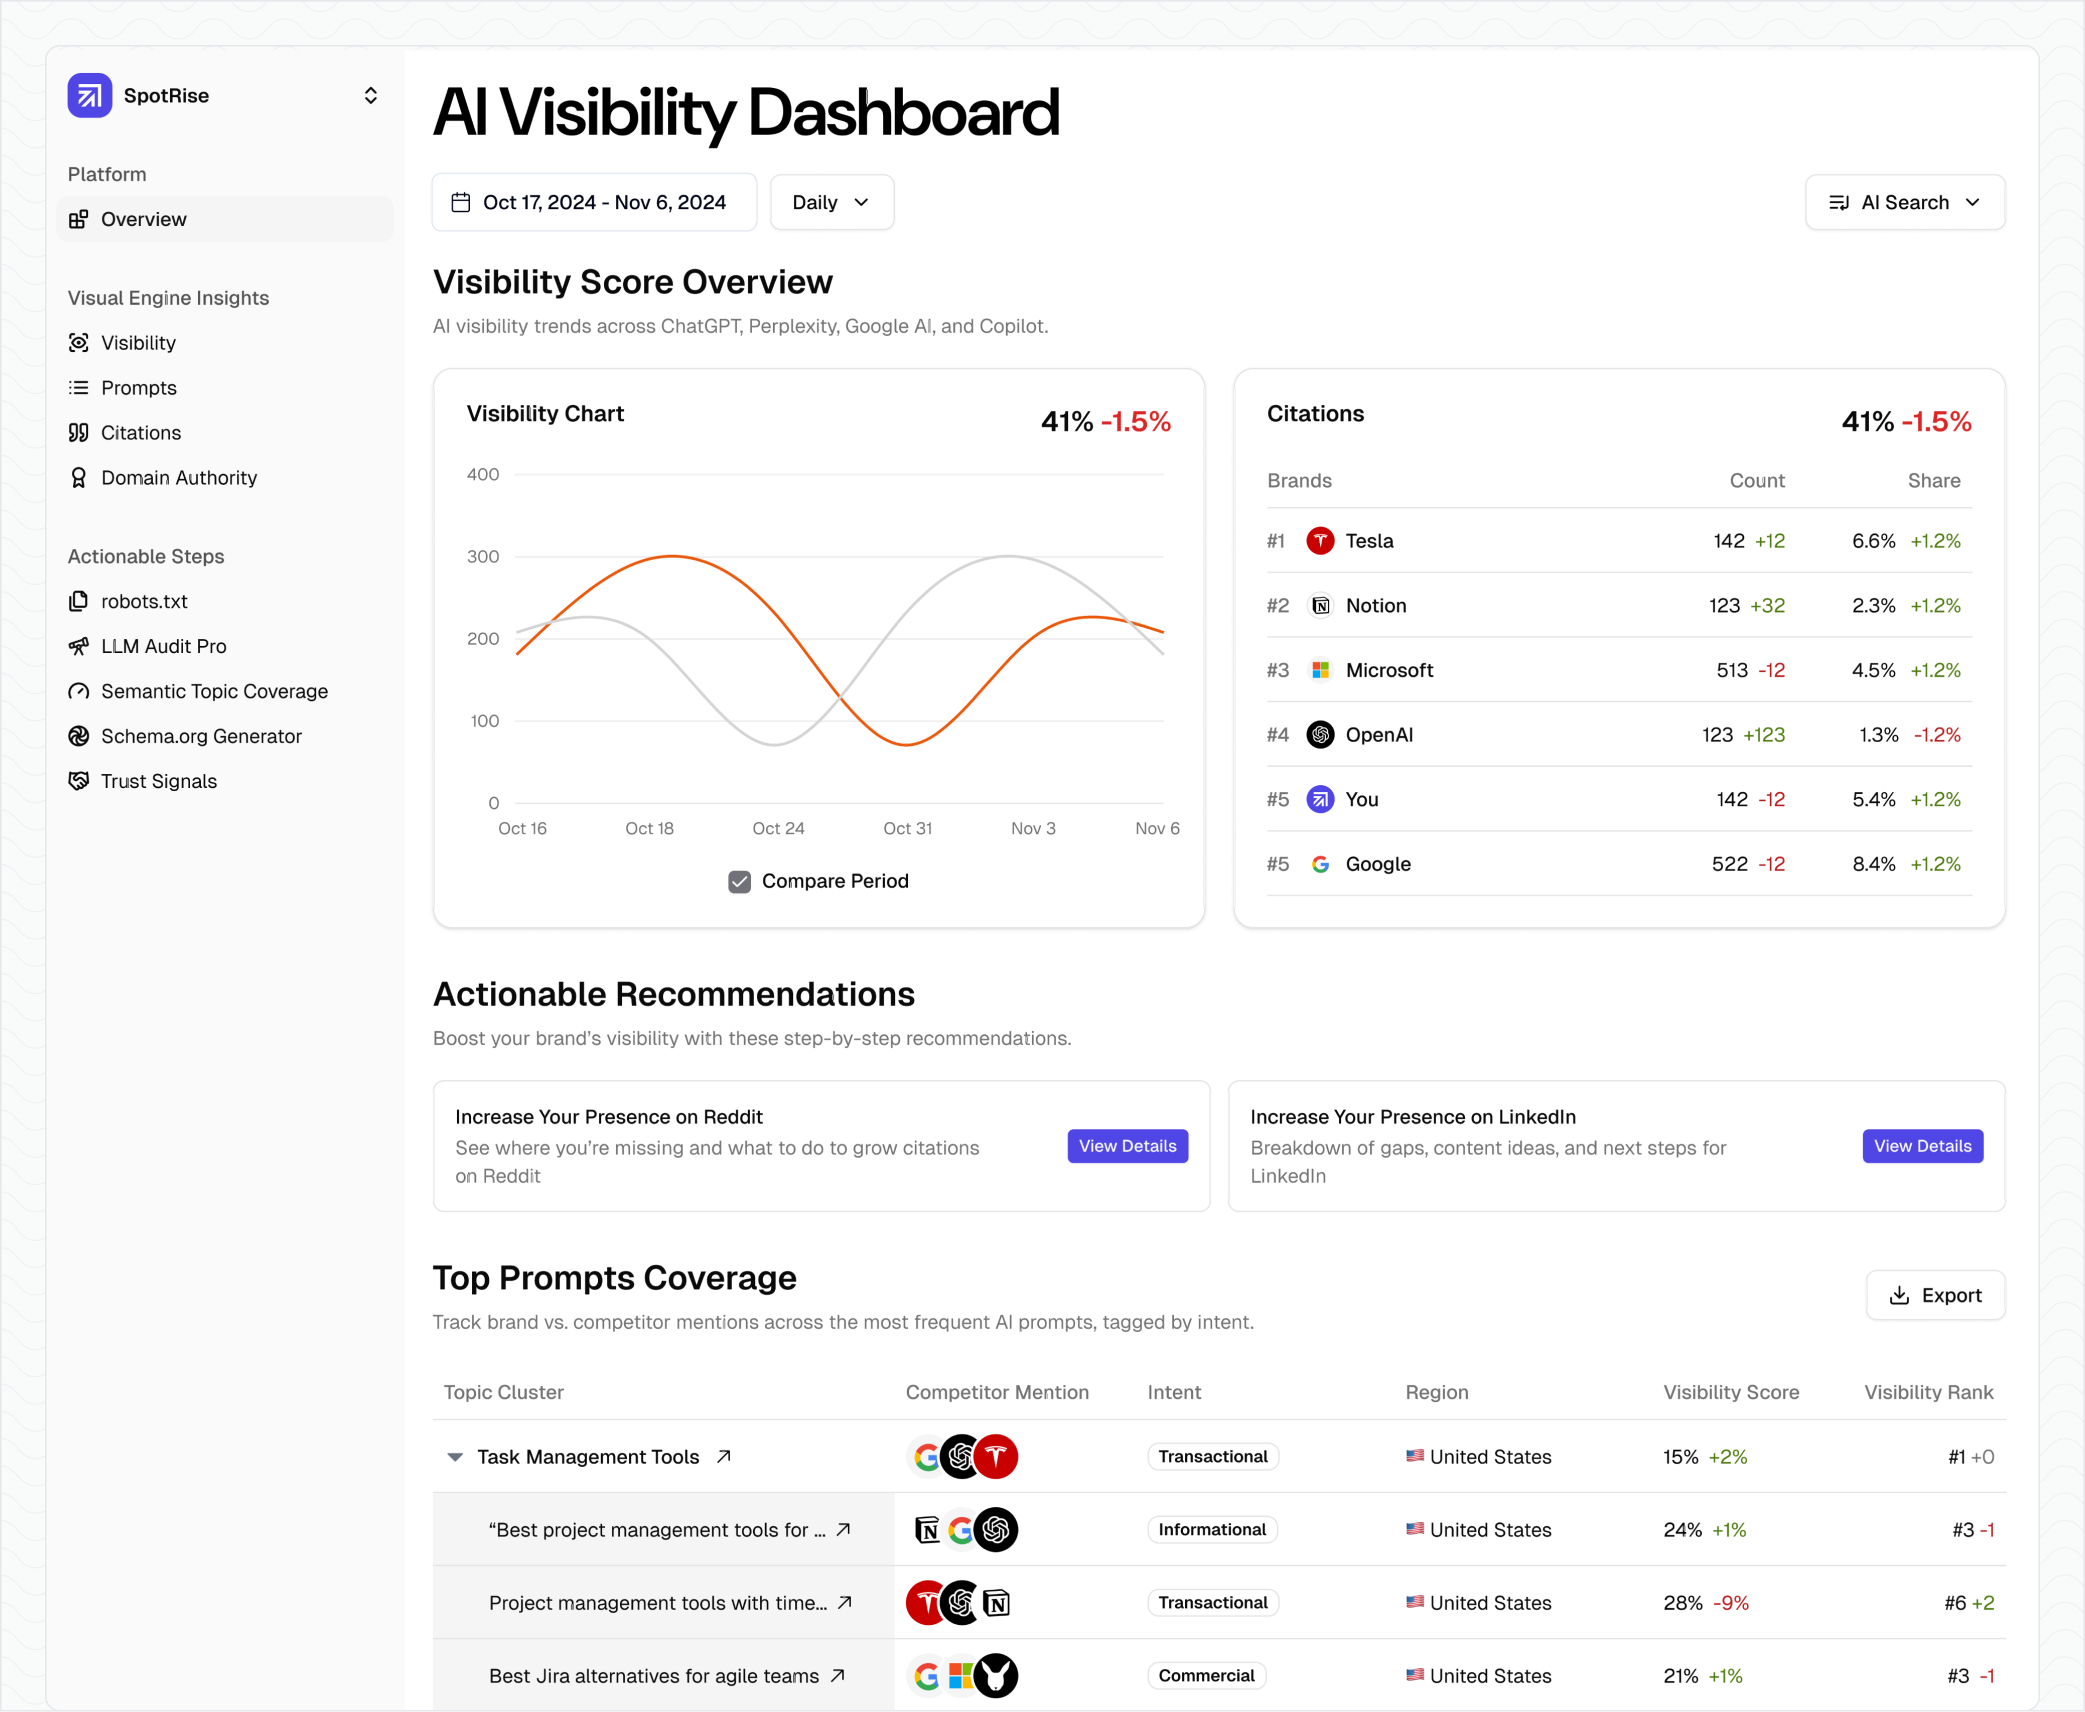Click the OpenAI logo in Citations

(1320, 735)
